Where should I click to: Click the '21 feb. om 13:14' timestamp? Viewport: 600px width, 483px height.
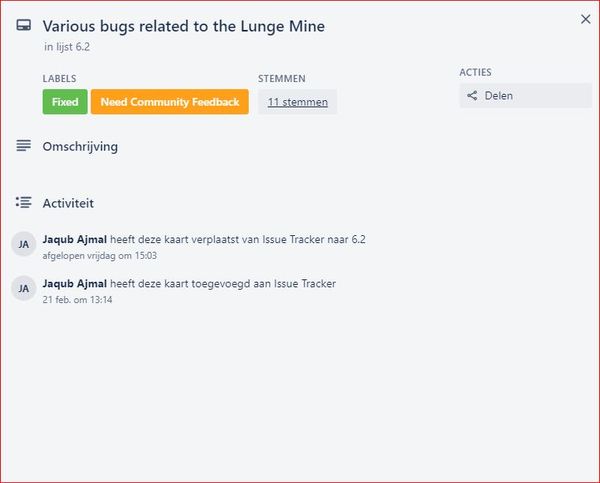(77, 300)
